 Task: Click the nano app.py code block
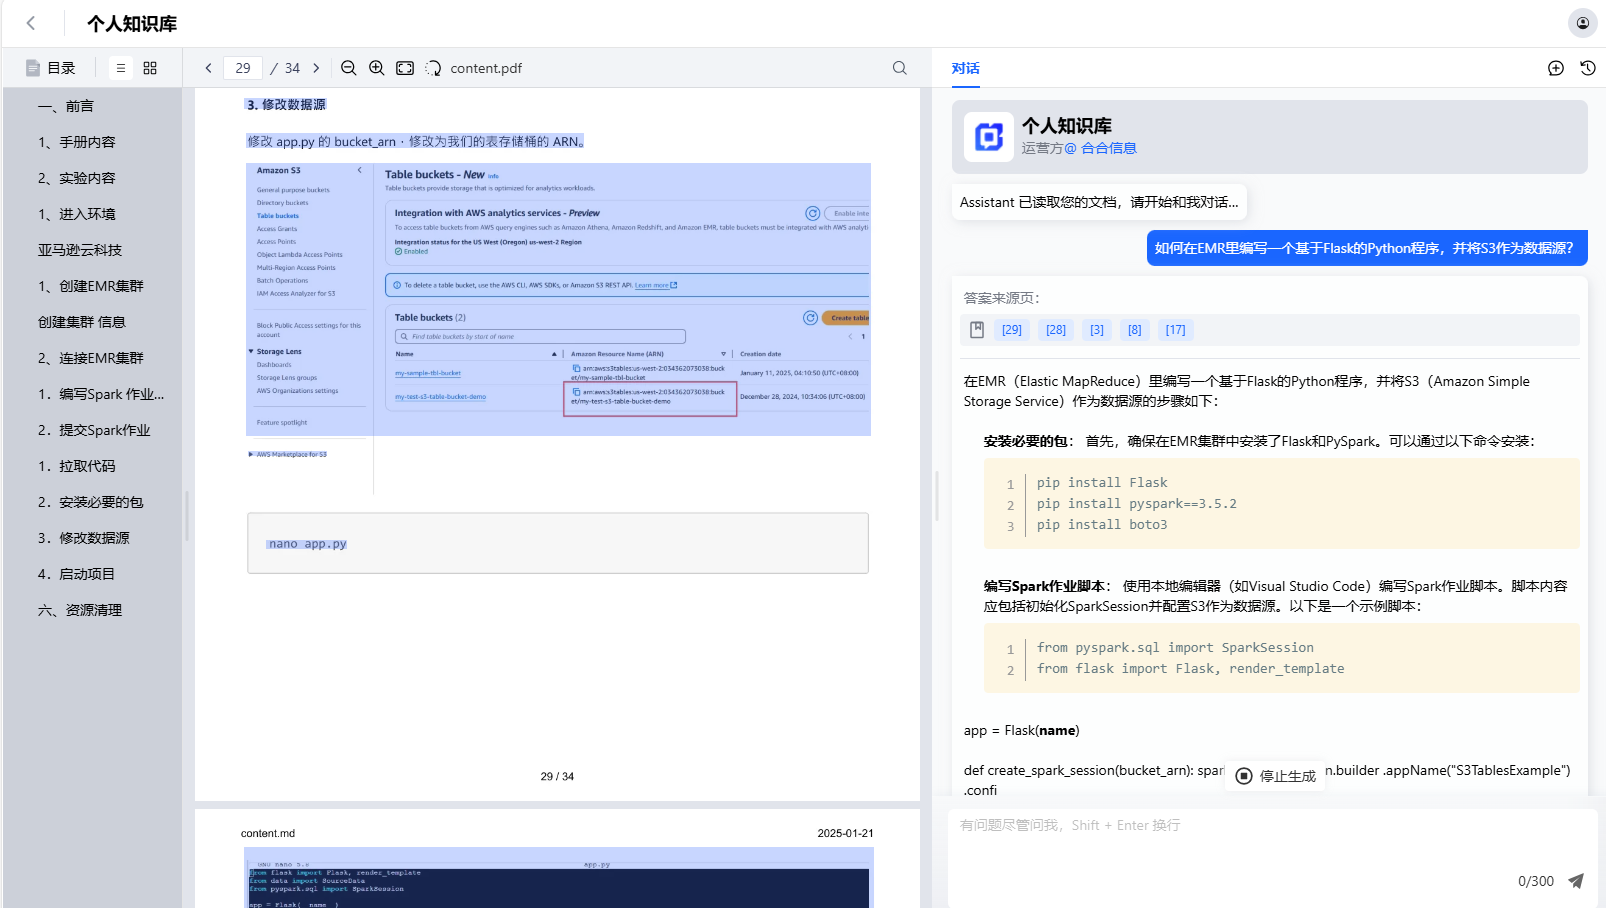point(558,543)
